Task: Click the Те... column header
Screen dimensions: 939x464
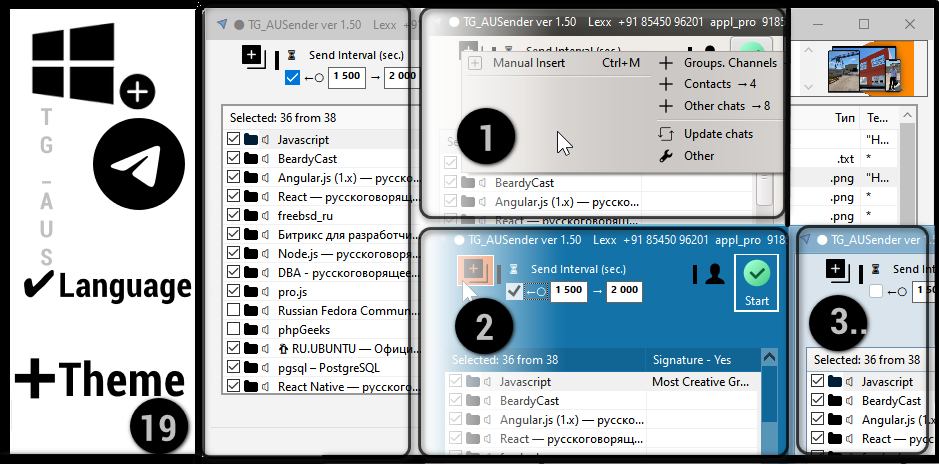Action: 879,118
